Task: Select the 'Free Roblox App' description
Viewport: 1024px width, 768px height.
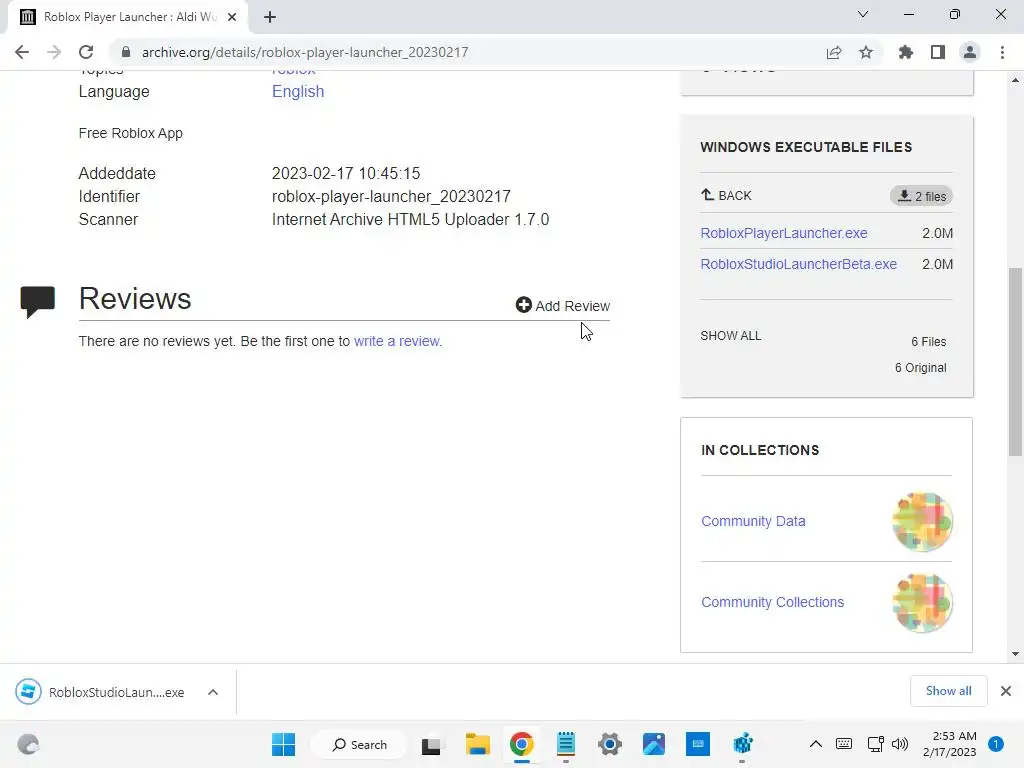Action: click(131, 133)
